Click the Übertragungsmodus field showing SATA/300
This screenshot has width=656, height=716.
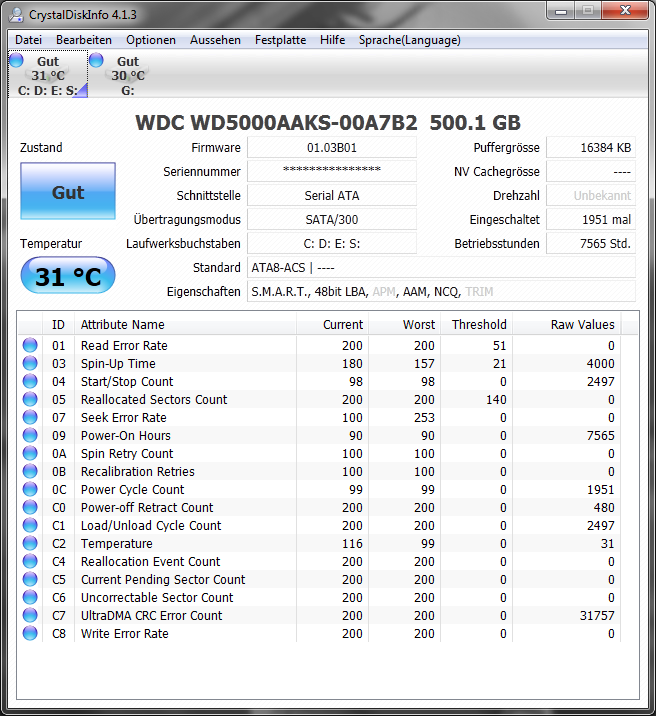pos(332,220)
